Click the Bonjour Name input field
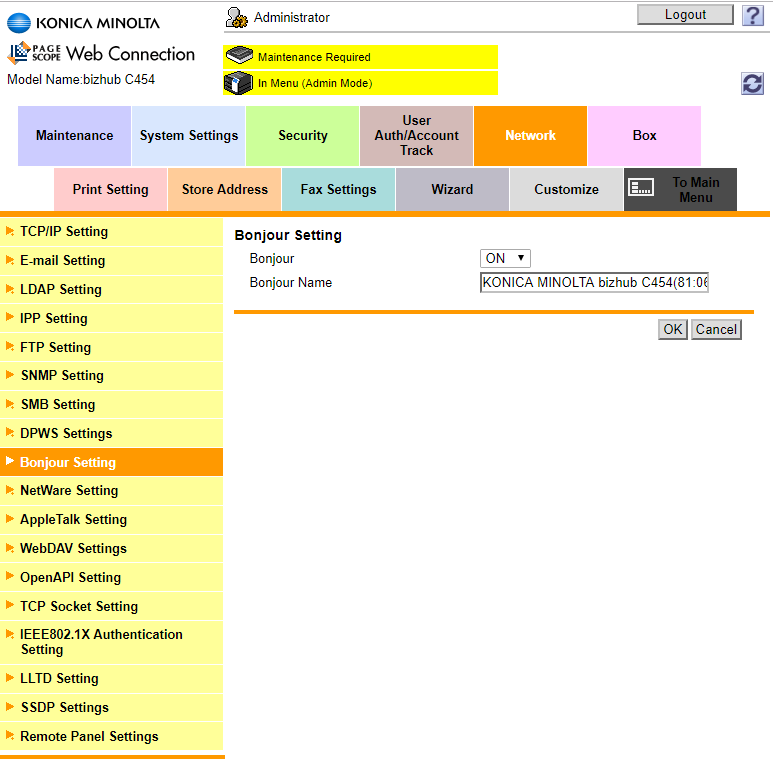The width and height of the screenshot is (773, 761). [x=594, y=282]
